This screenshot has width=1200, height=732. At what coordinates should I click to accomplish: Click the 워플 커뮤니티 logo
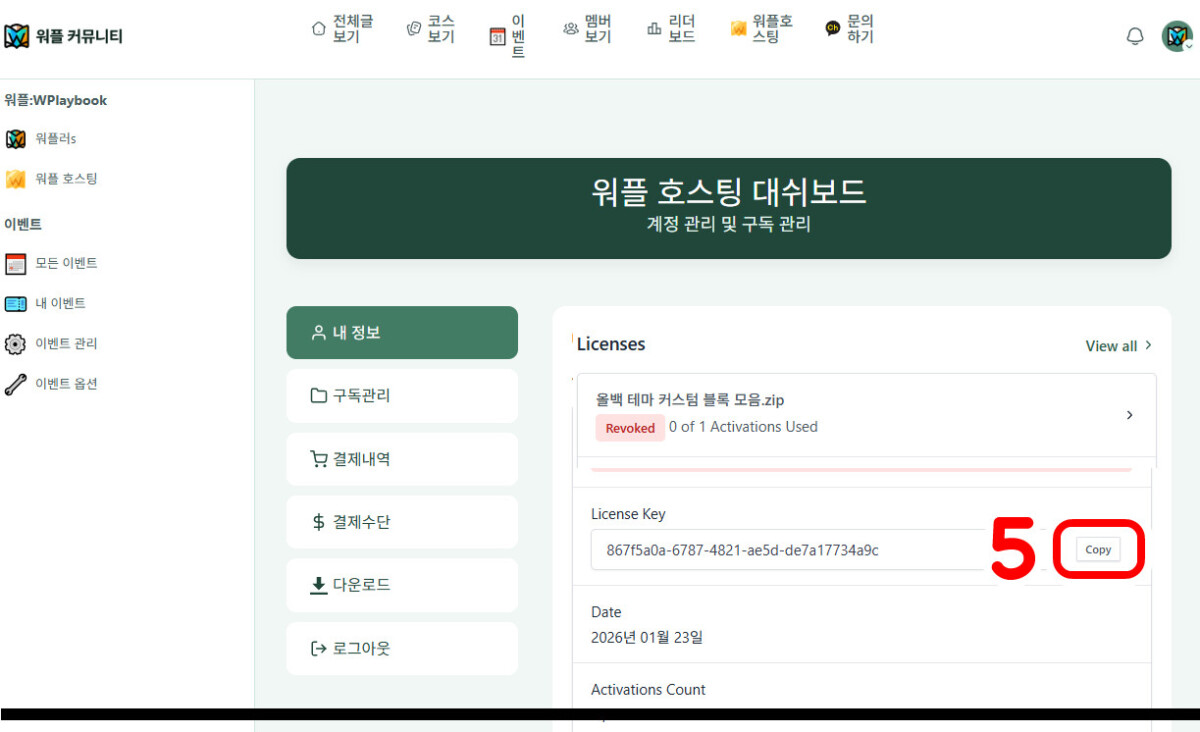[x=63, y=37]
